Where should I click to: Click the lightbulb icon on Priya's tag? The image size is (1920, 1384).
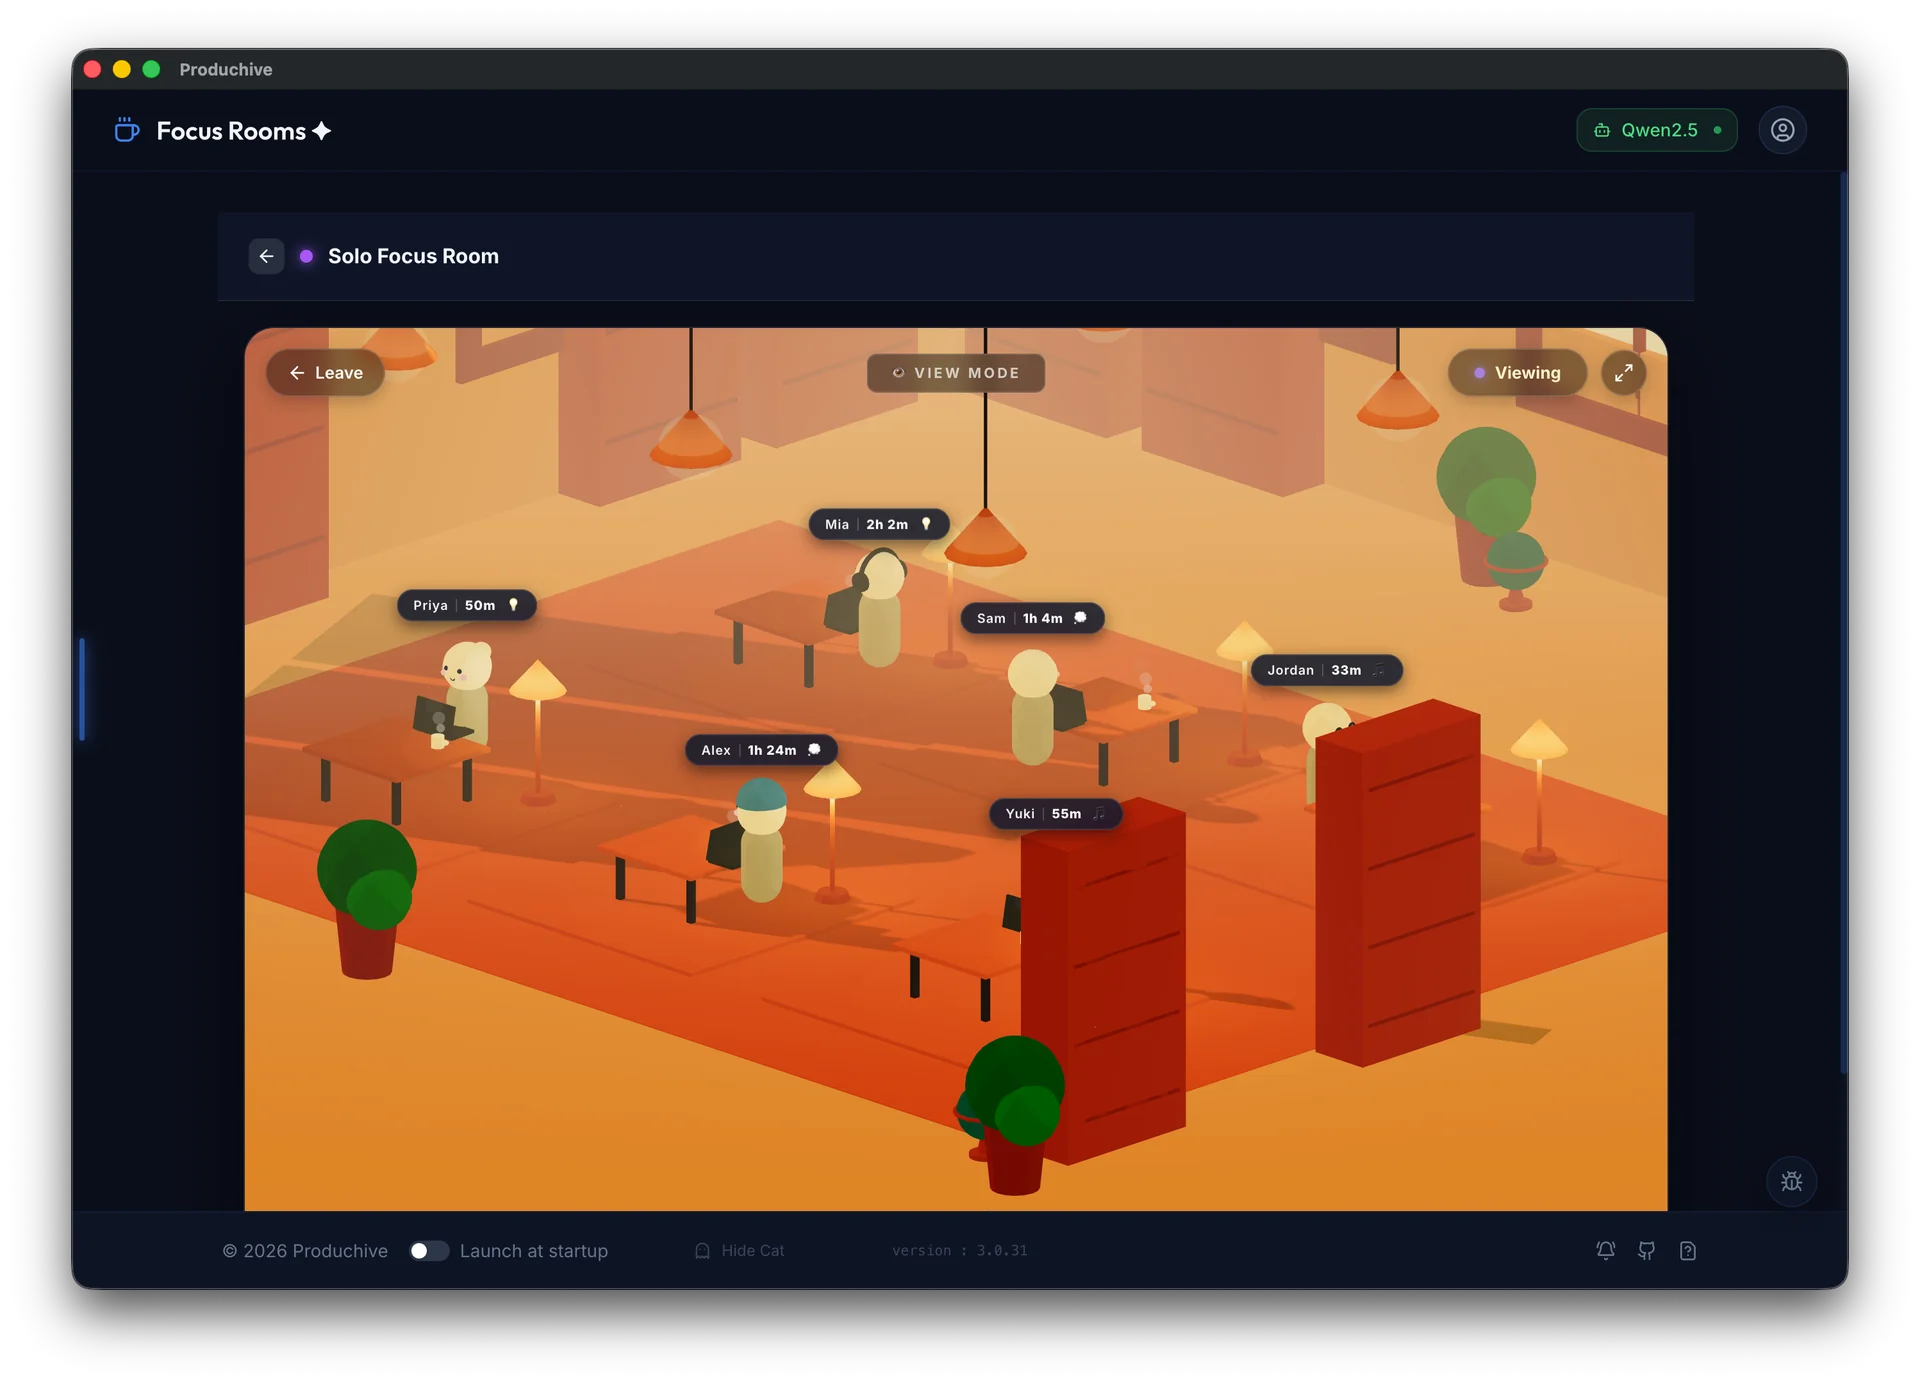513,605
